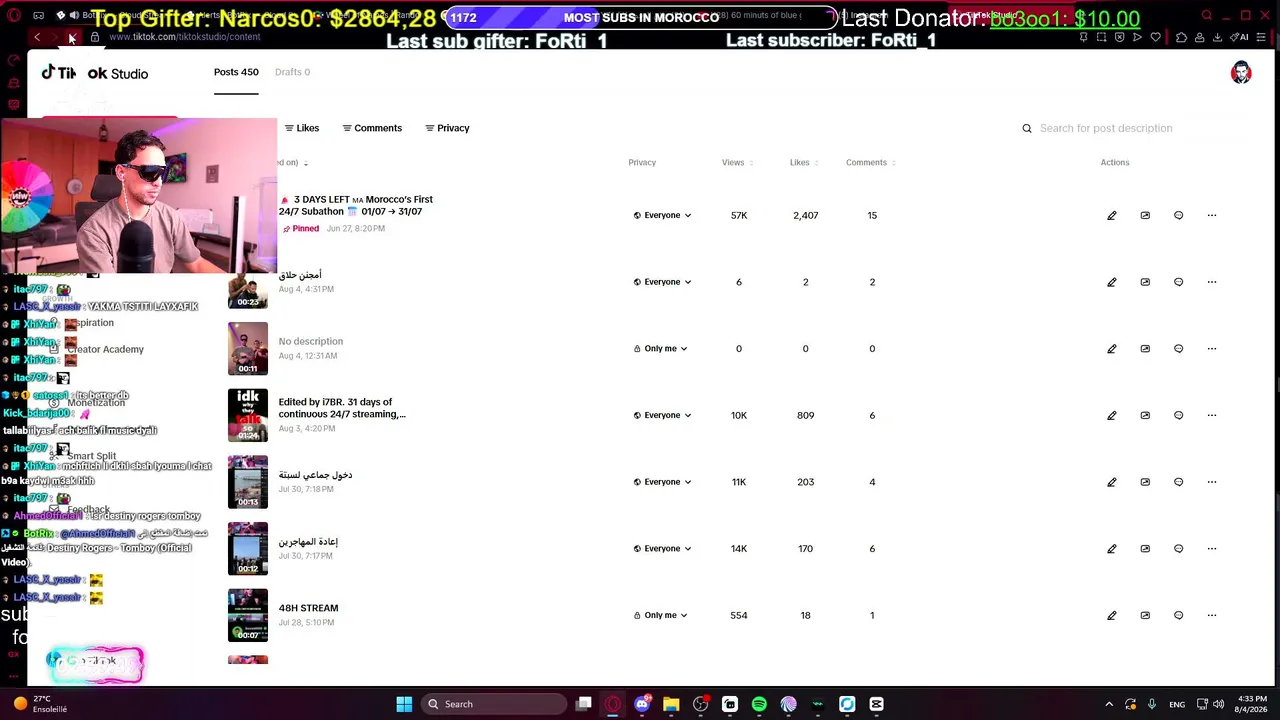This screenshot has height=720, width=1280.
Task: Expand Only me privacy for 48H STREAM post
Action: click(x=660, y=615)
